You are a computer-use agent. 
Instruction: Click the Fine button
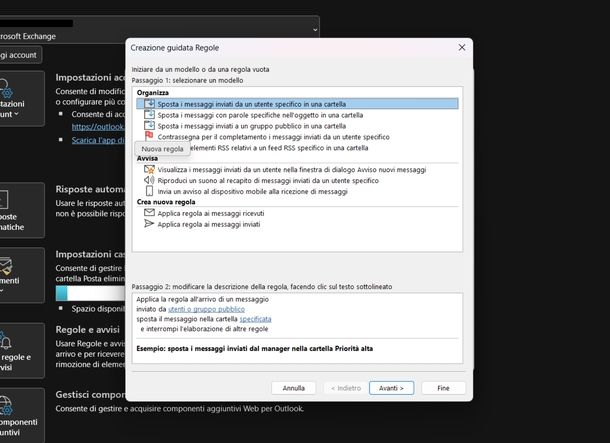[443, 388]
